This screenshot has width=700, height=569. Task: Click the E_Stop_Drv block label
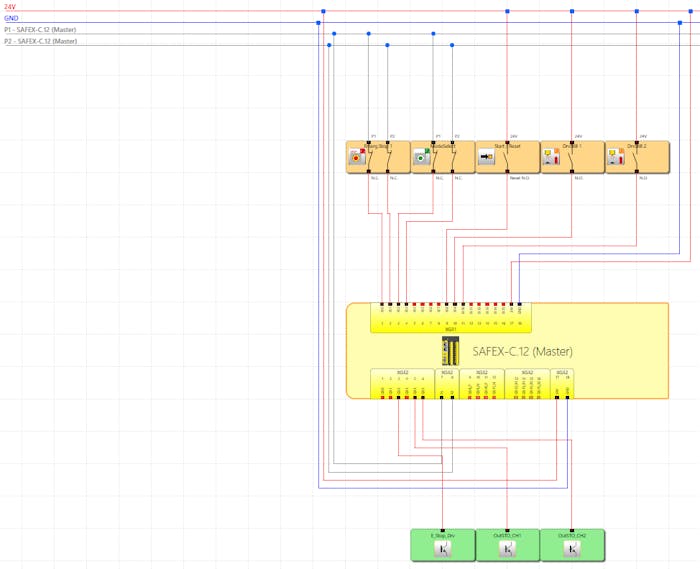pyautogui.click(x=442, y=535)
